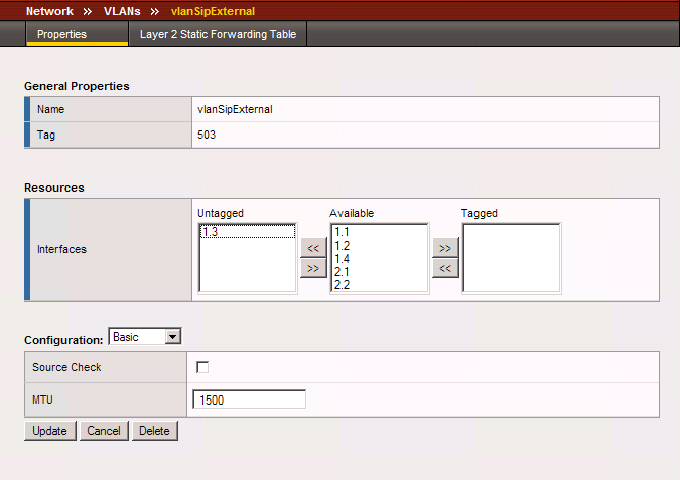Select interface 2.2 in Available list
The height and width of the screenshot is (480, 680).
click(x=342, y=284)
